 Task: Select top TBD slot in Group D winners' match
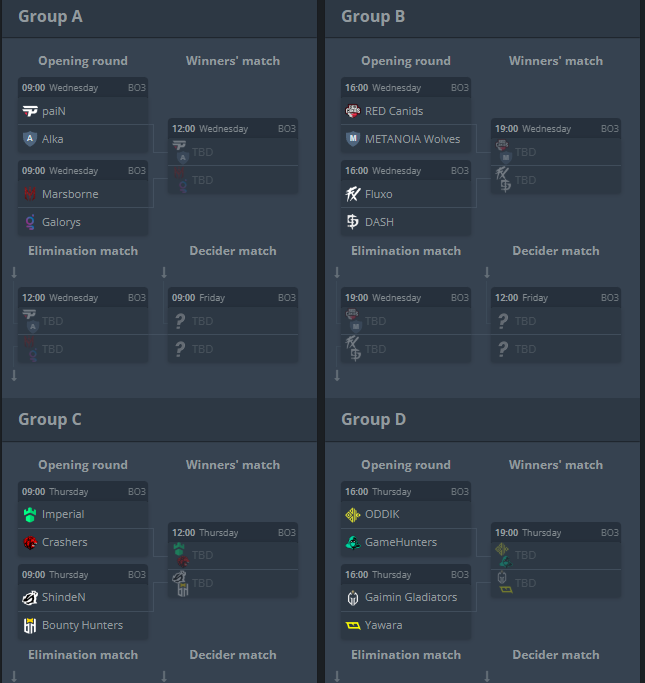point(556,555)
